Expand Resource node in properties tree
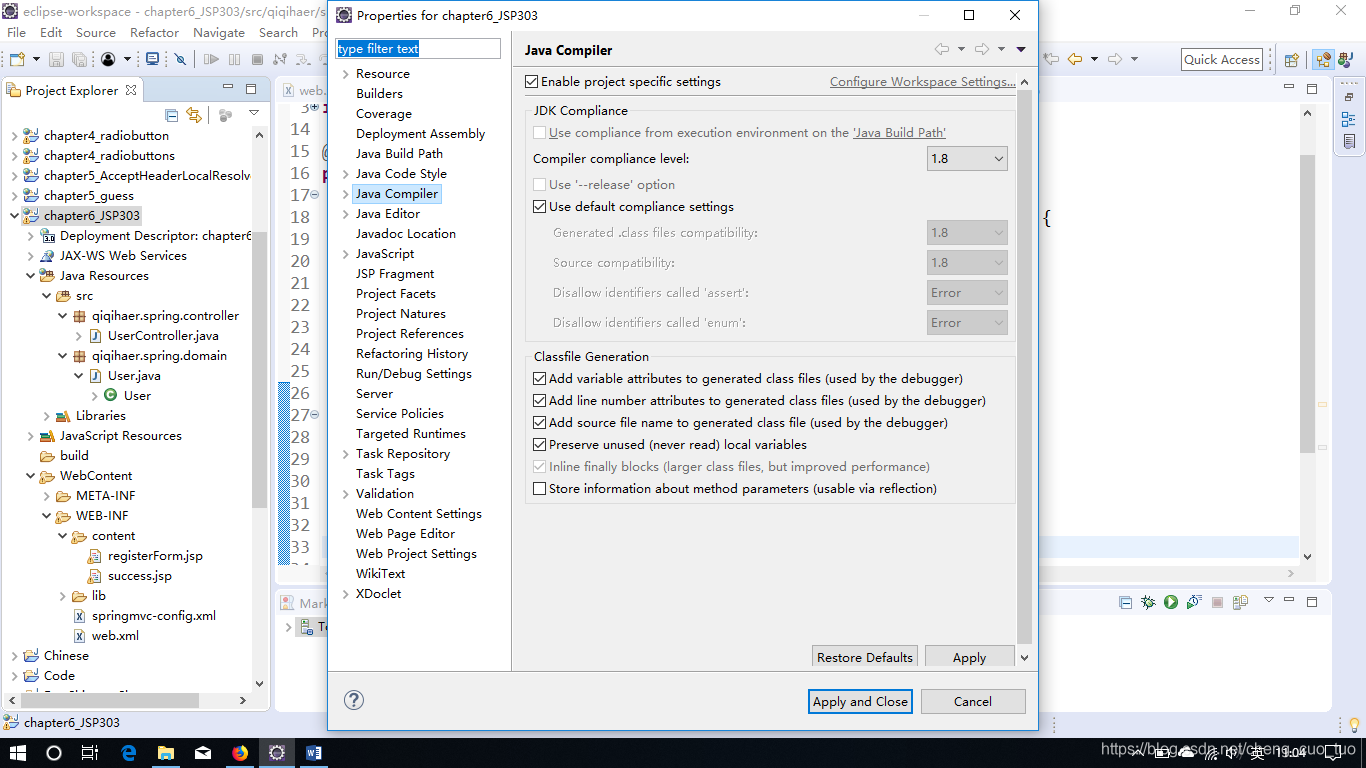 point(345,74)
